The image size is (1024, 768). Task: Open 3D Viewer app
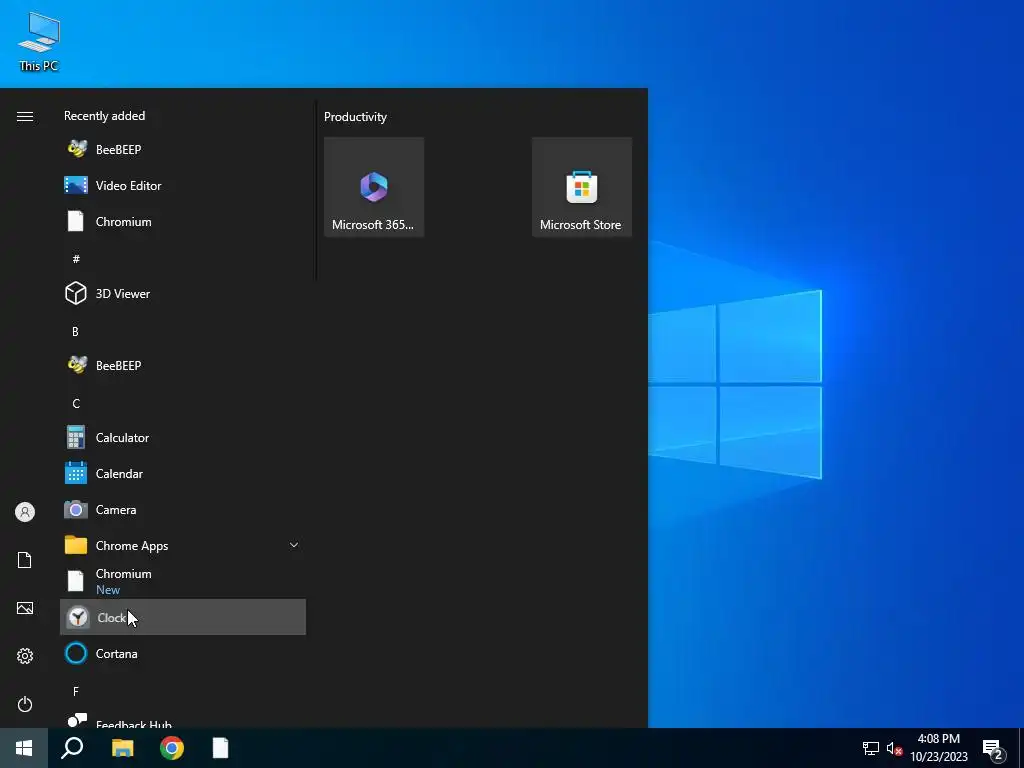(183, 293)
